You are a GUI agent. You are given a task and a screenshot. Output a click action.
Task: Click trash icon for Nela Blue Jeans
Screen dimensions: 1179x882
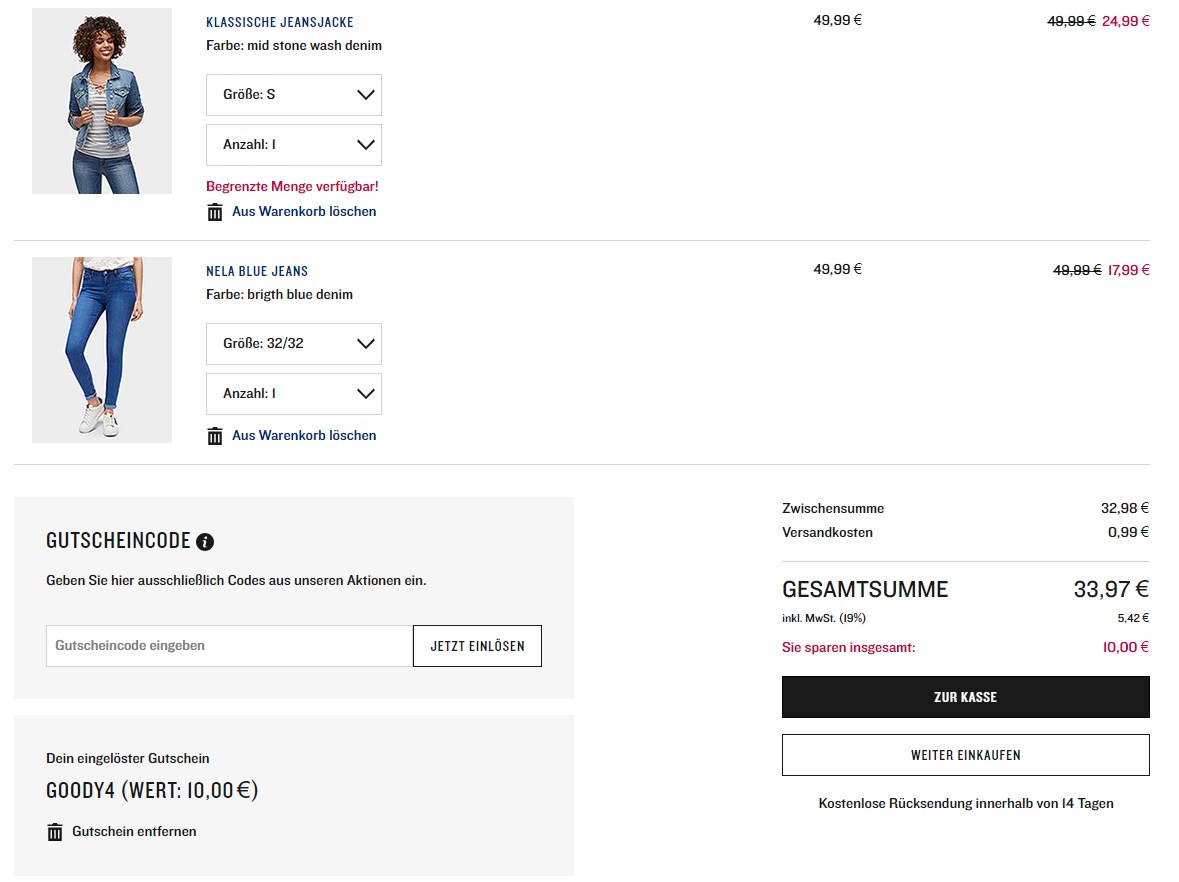click(215, 436)
